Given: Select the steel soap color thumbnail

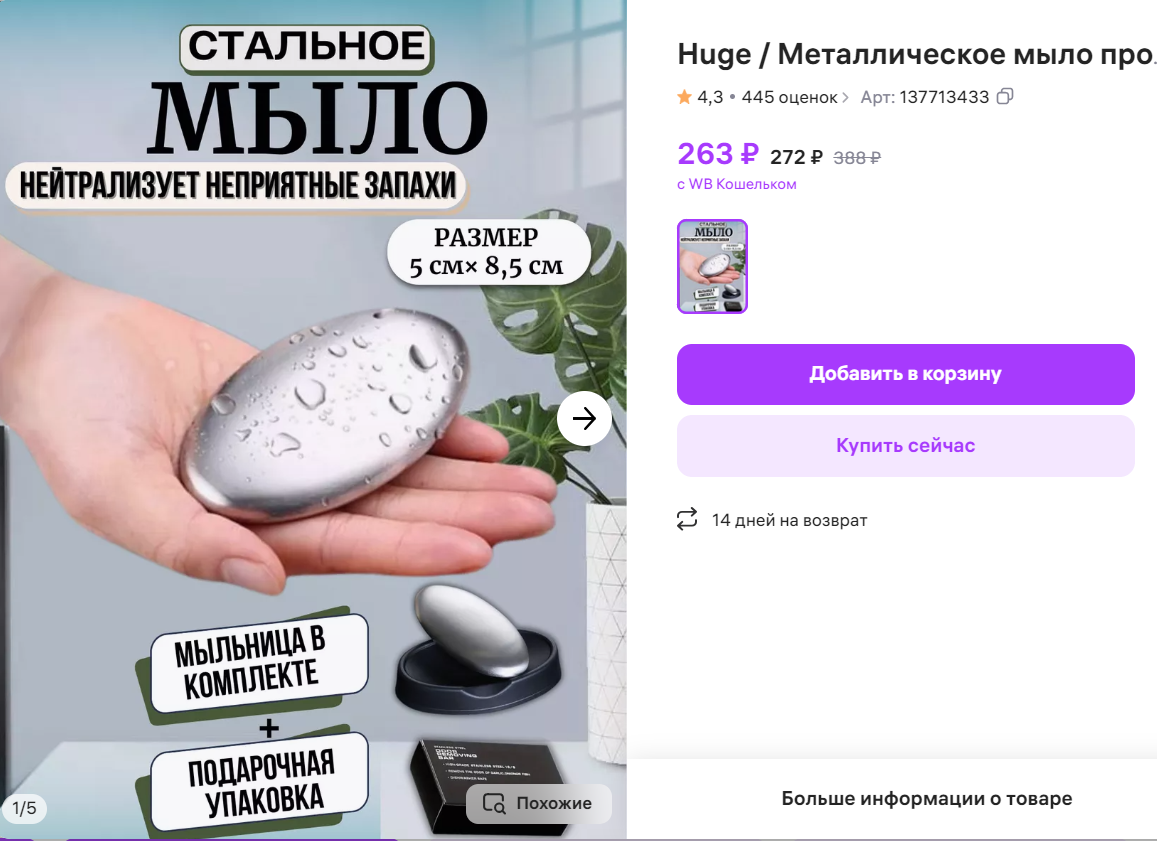Looking at the screenshot, I should pos(712,266).
